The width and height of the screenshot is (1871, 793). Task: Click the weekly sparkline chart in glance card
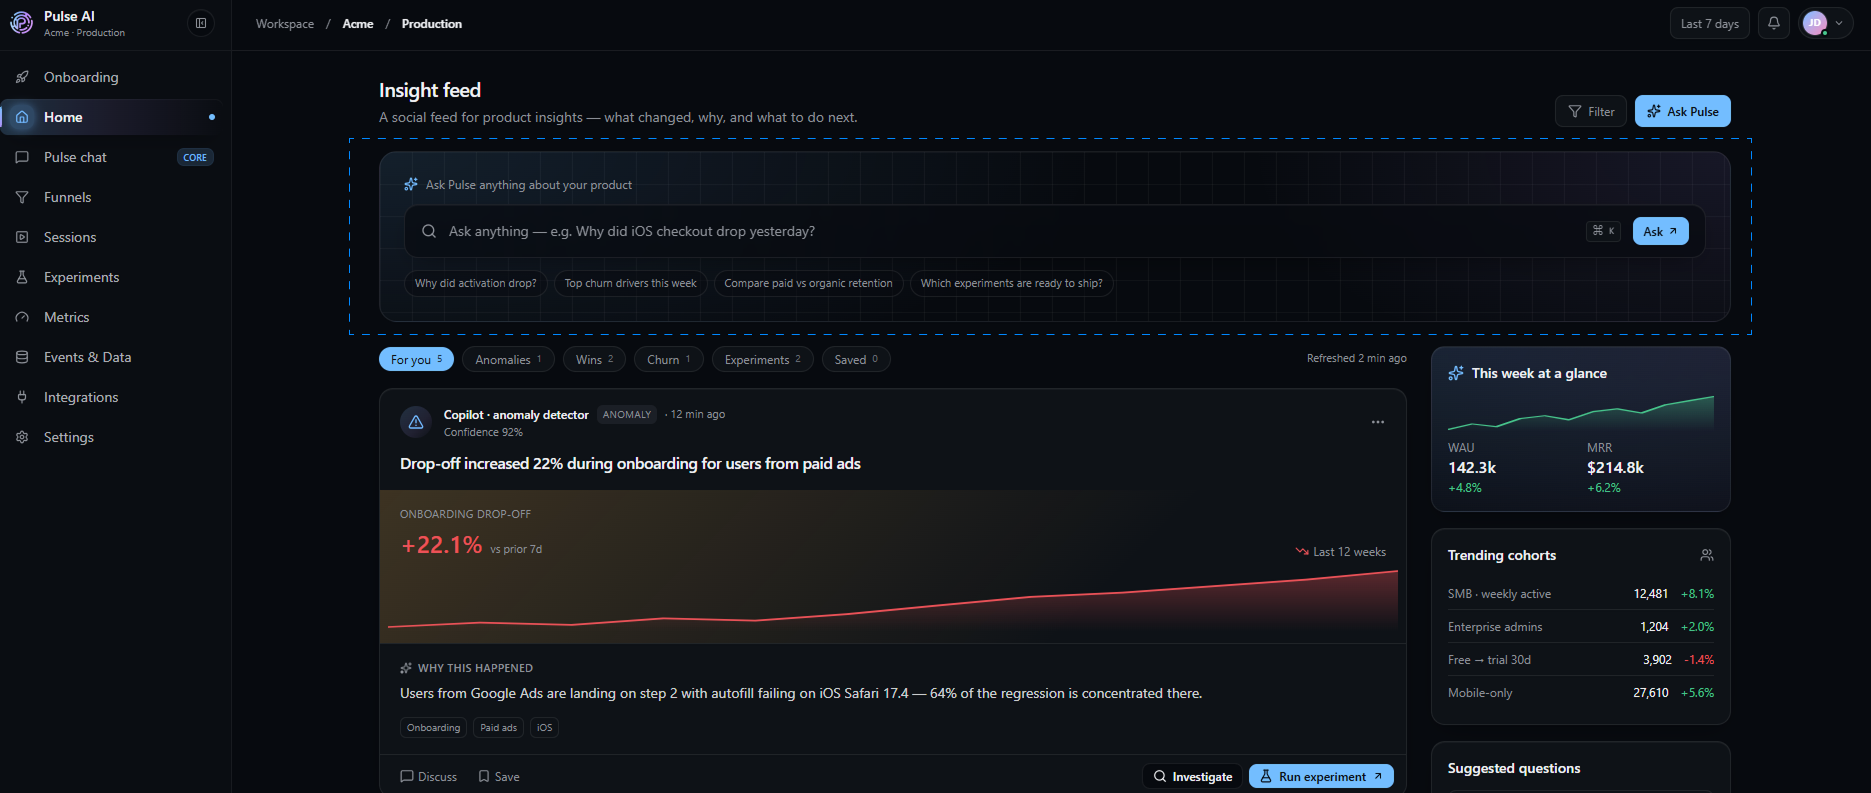(x=1581, y=413)
